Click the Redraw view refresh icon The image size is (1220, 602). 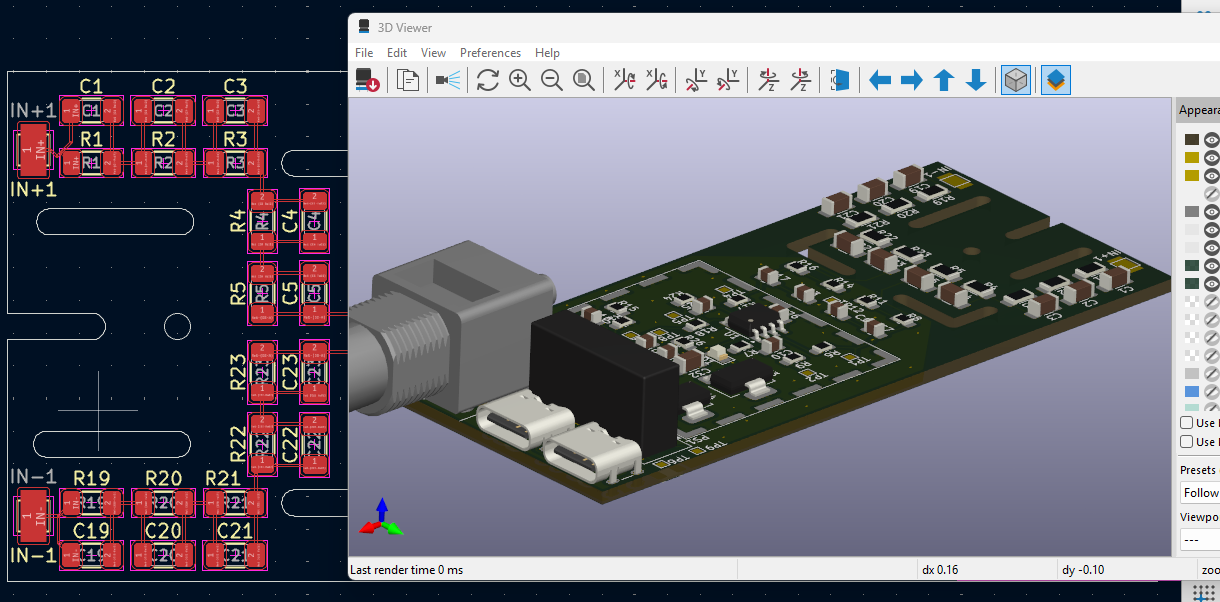pos(487,81)
